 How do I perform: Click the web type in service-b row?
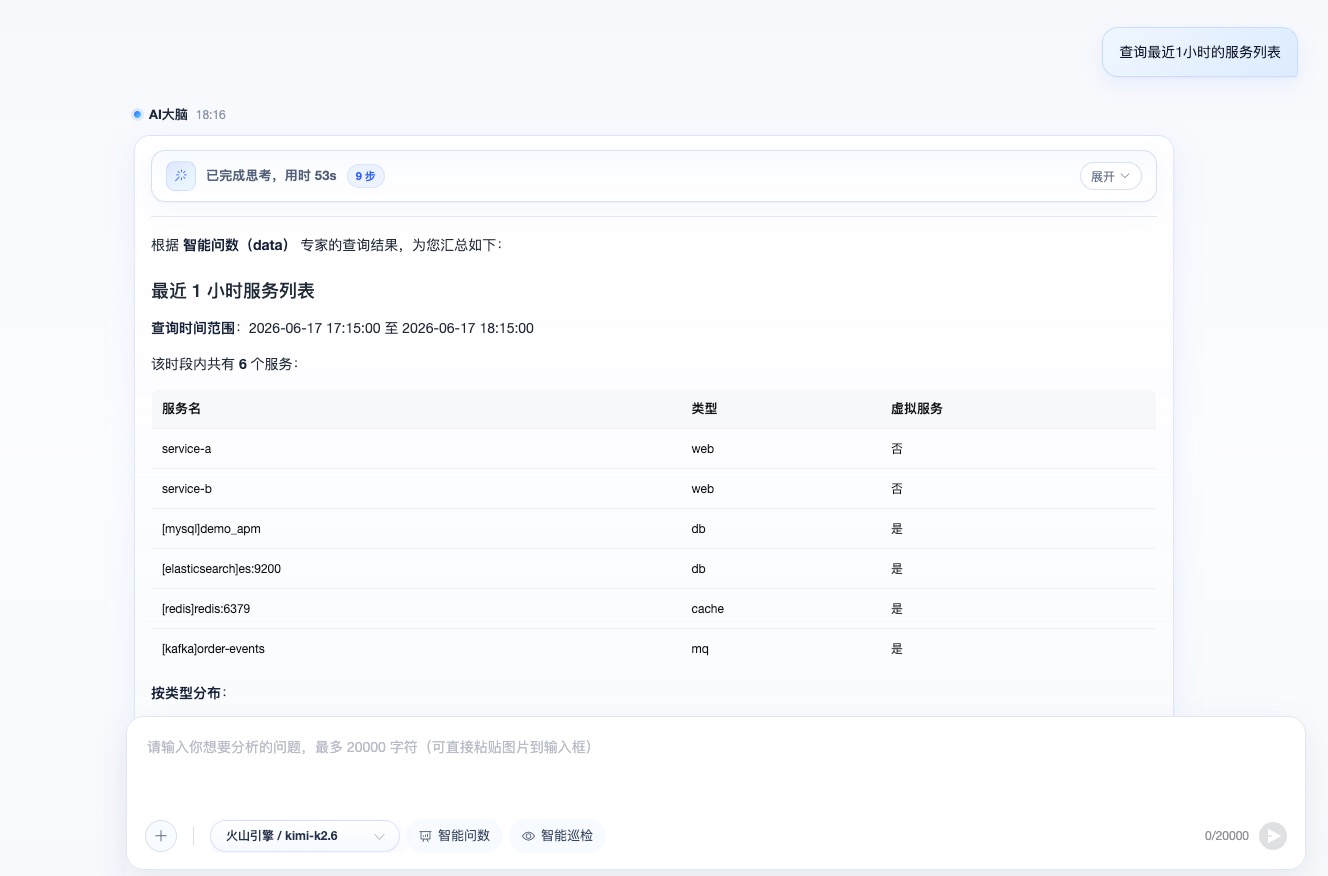coord(703,489)
